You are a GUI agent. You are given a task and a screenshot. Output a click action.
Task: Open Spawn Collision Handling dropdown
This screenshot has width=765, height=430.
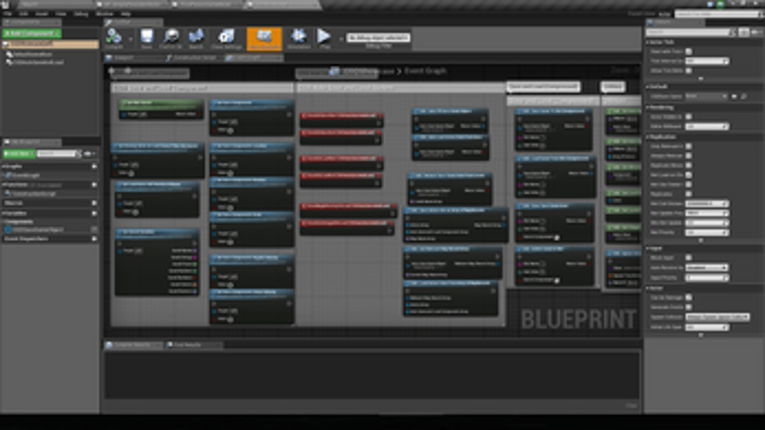click(717, 317)
